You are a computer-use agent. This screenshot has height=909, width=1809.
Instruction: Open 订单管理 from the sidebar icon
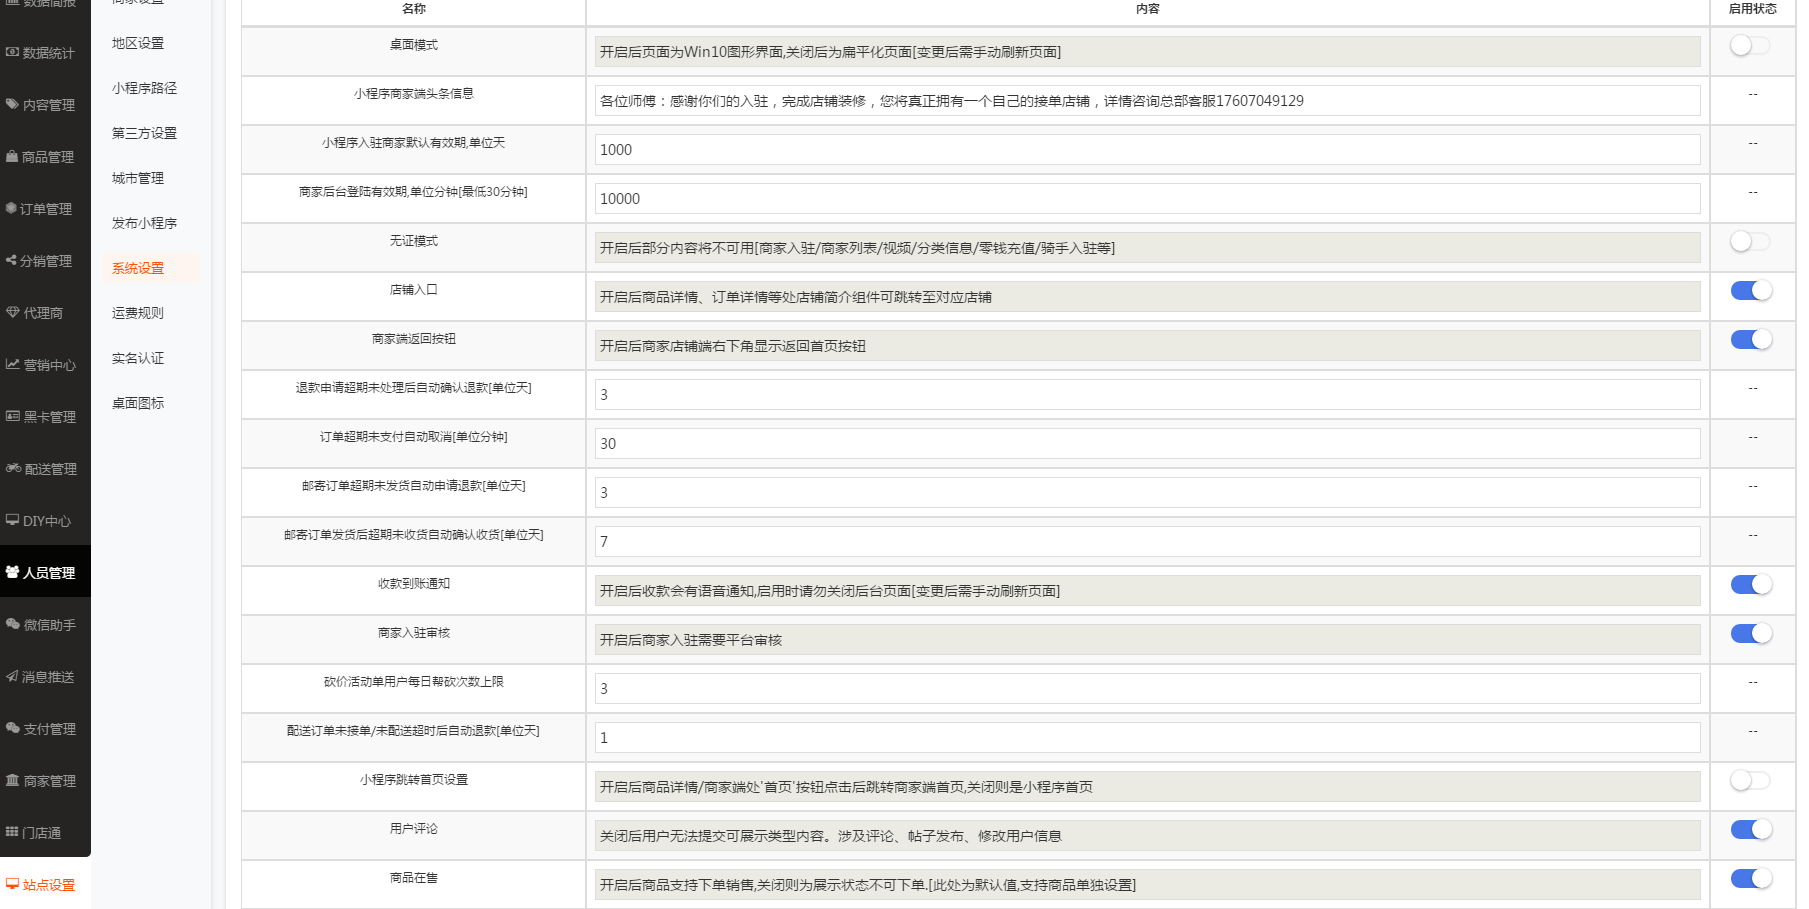12,208
